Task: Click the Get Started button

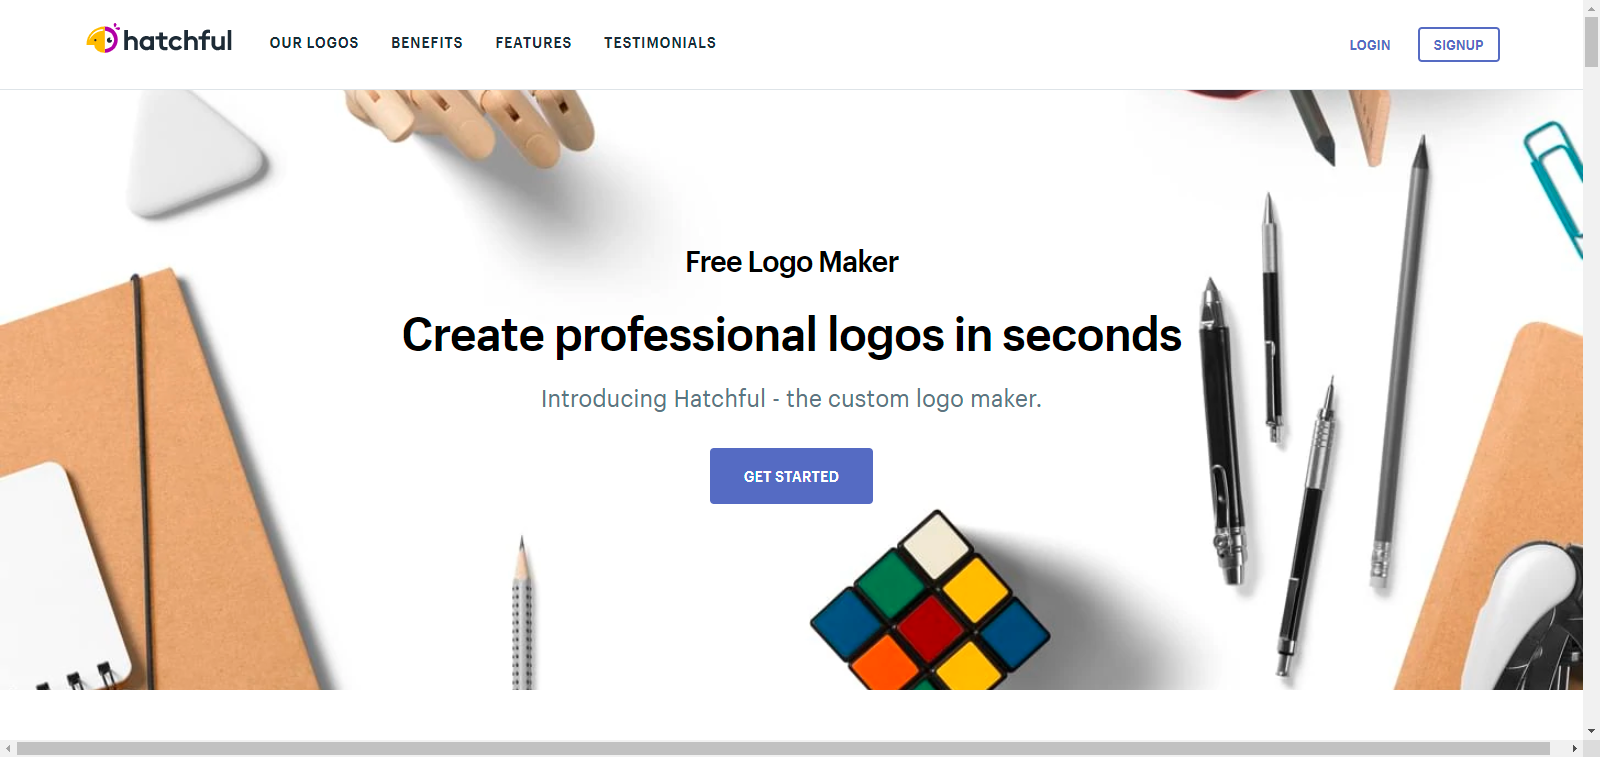Action: tap(791, 476)
